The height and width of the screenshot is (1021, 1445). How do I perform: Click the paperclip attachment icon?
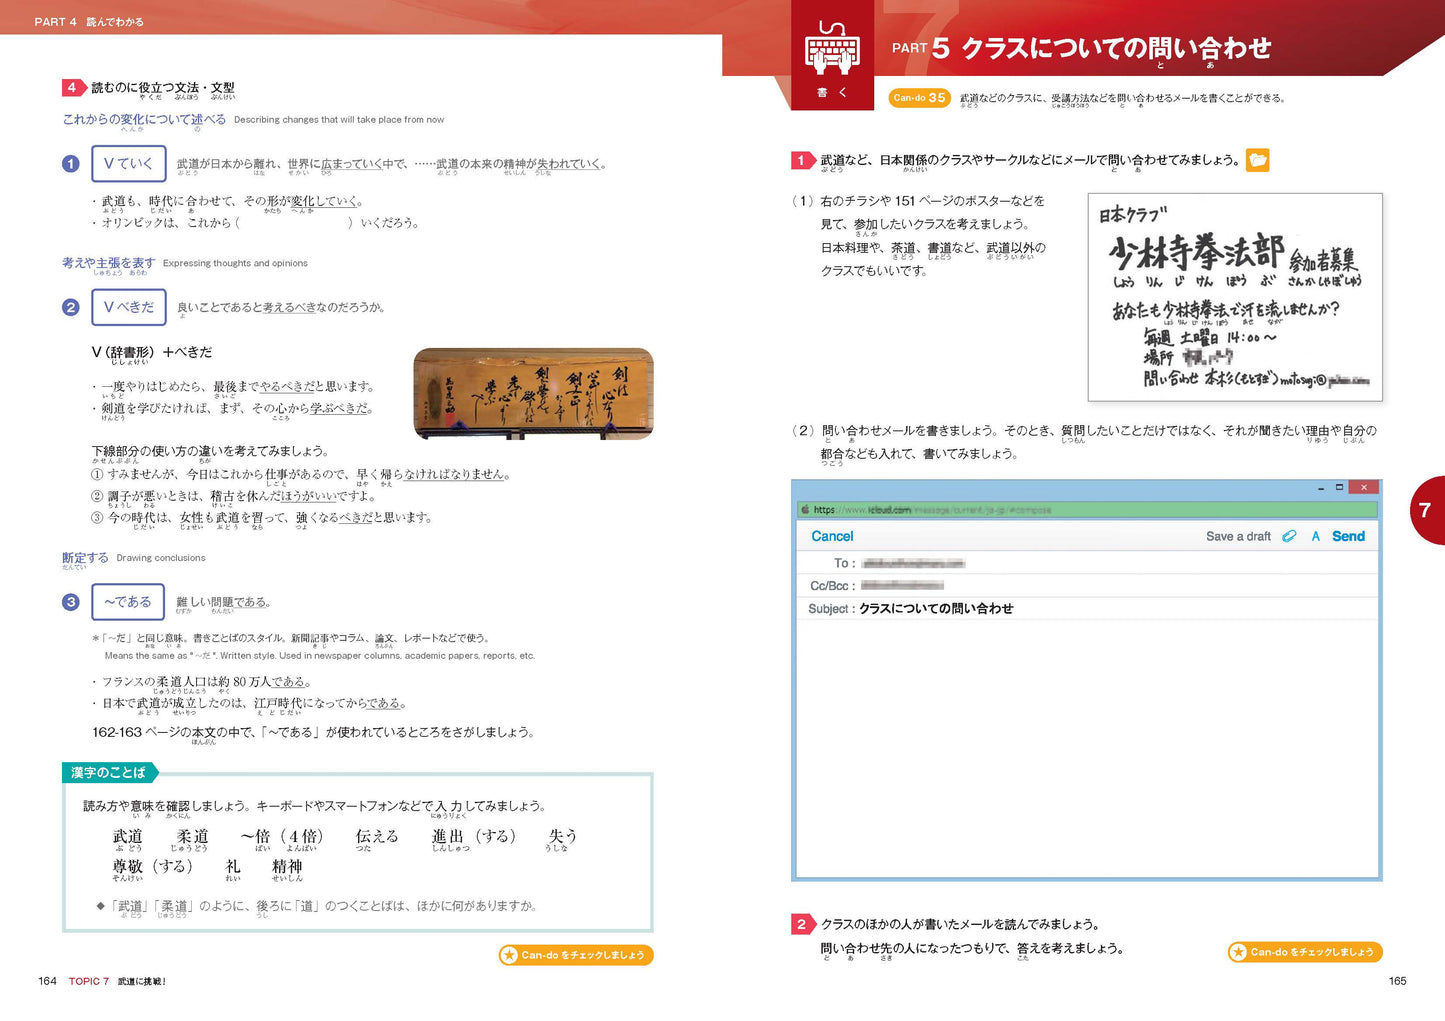[1289, 537]
